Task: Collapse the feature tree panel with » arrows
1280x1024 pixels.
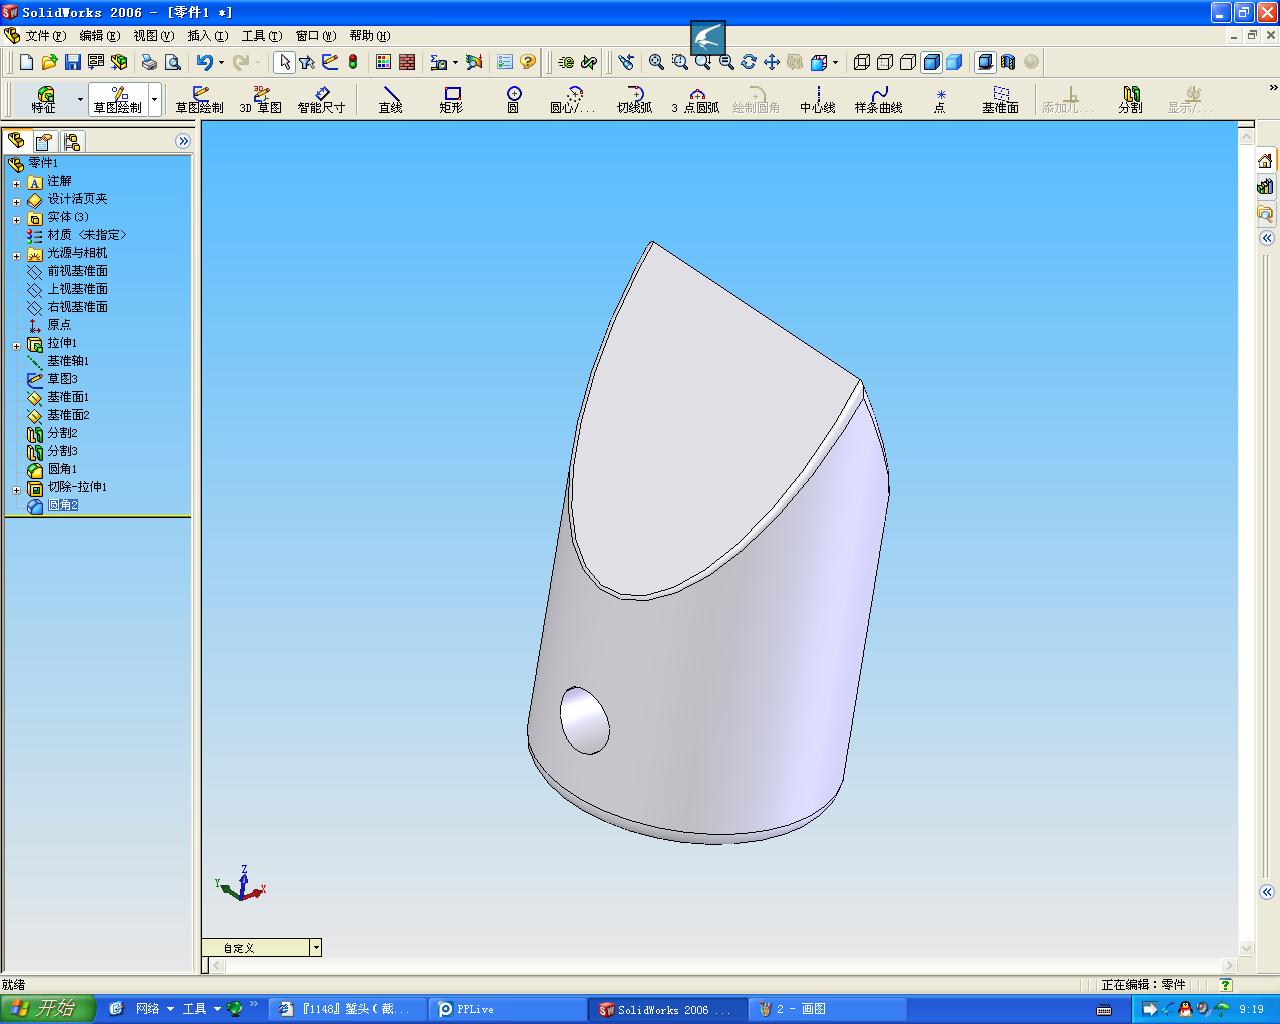Action: [x=183, y=141]
